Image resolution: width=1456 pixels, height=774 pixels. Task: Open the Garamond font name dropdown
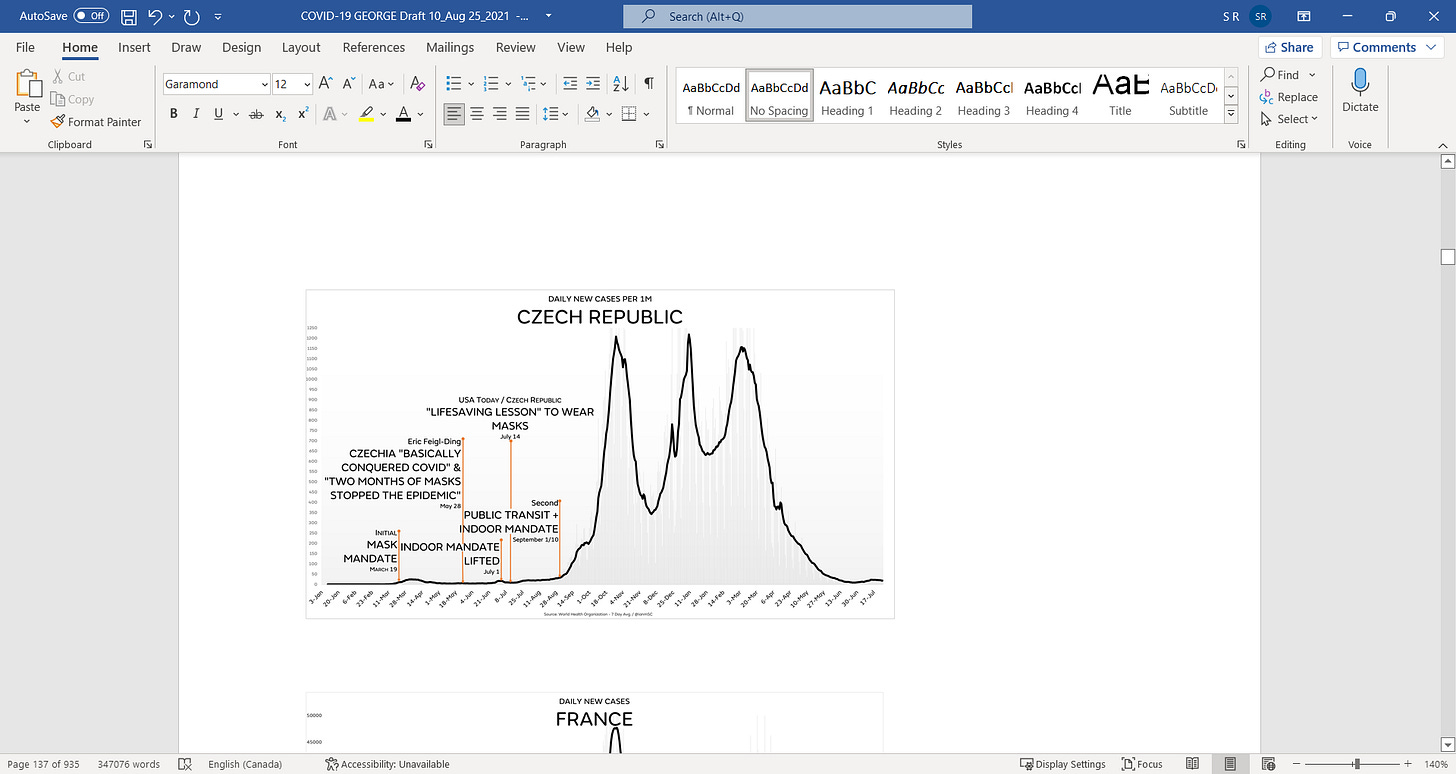[265, 85]
